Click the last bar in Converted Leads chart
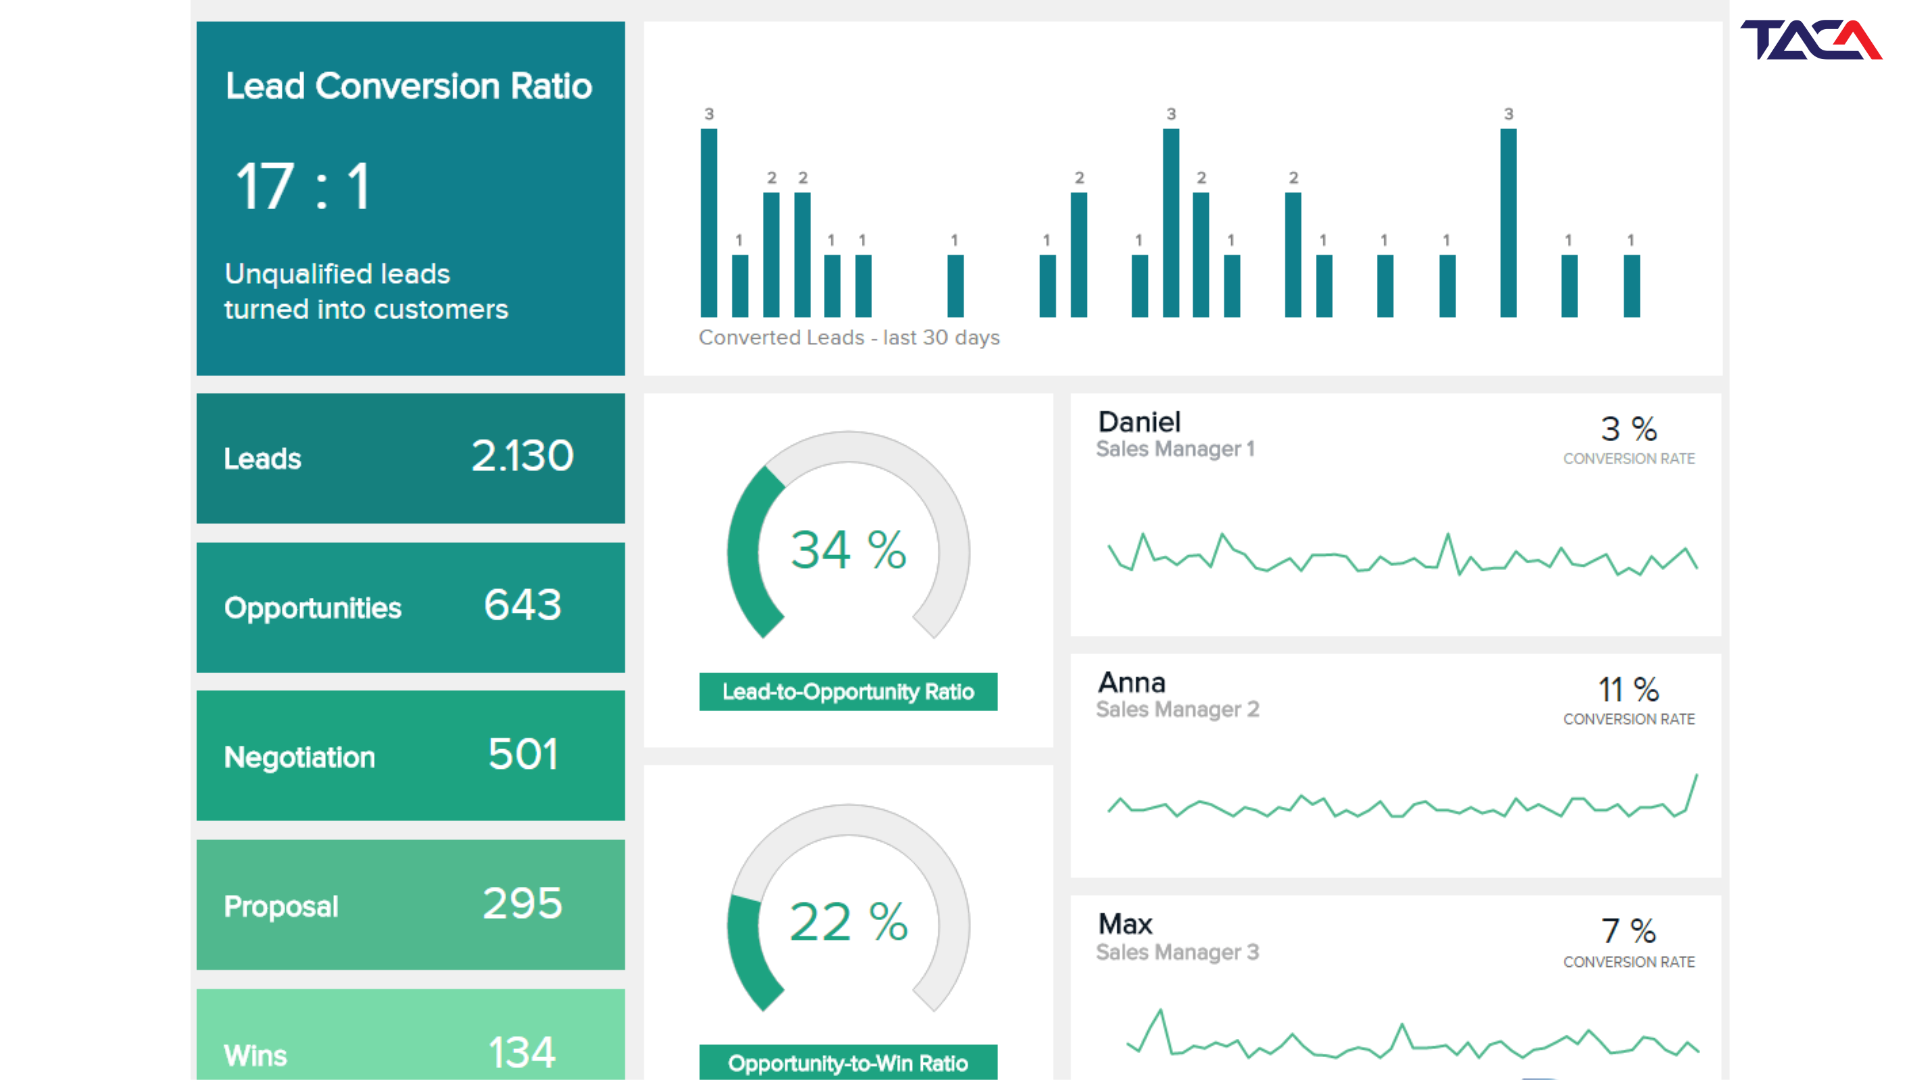This screenshot has height=1080, width=1920. 1631,286
